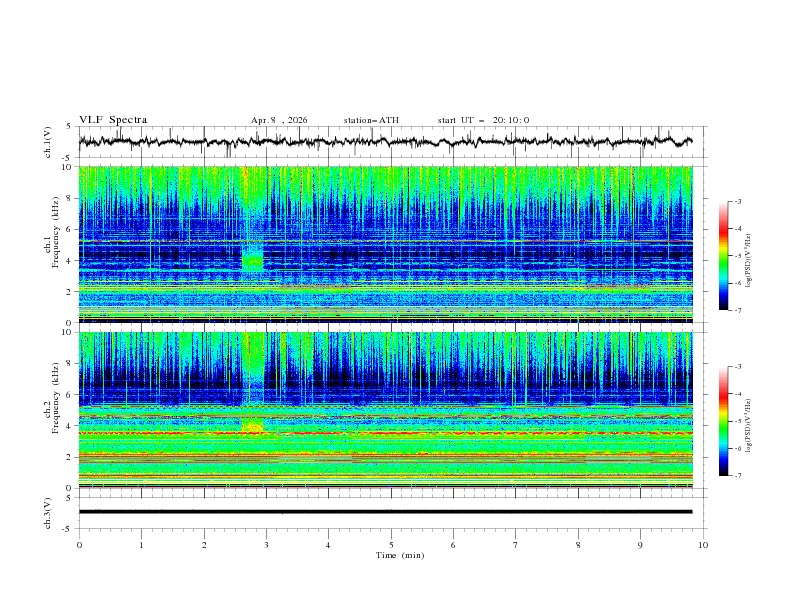Click the "Time (min)" axis title
The height and width of the screenshot is (612, 792).
[400, 555]
